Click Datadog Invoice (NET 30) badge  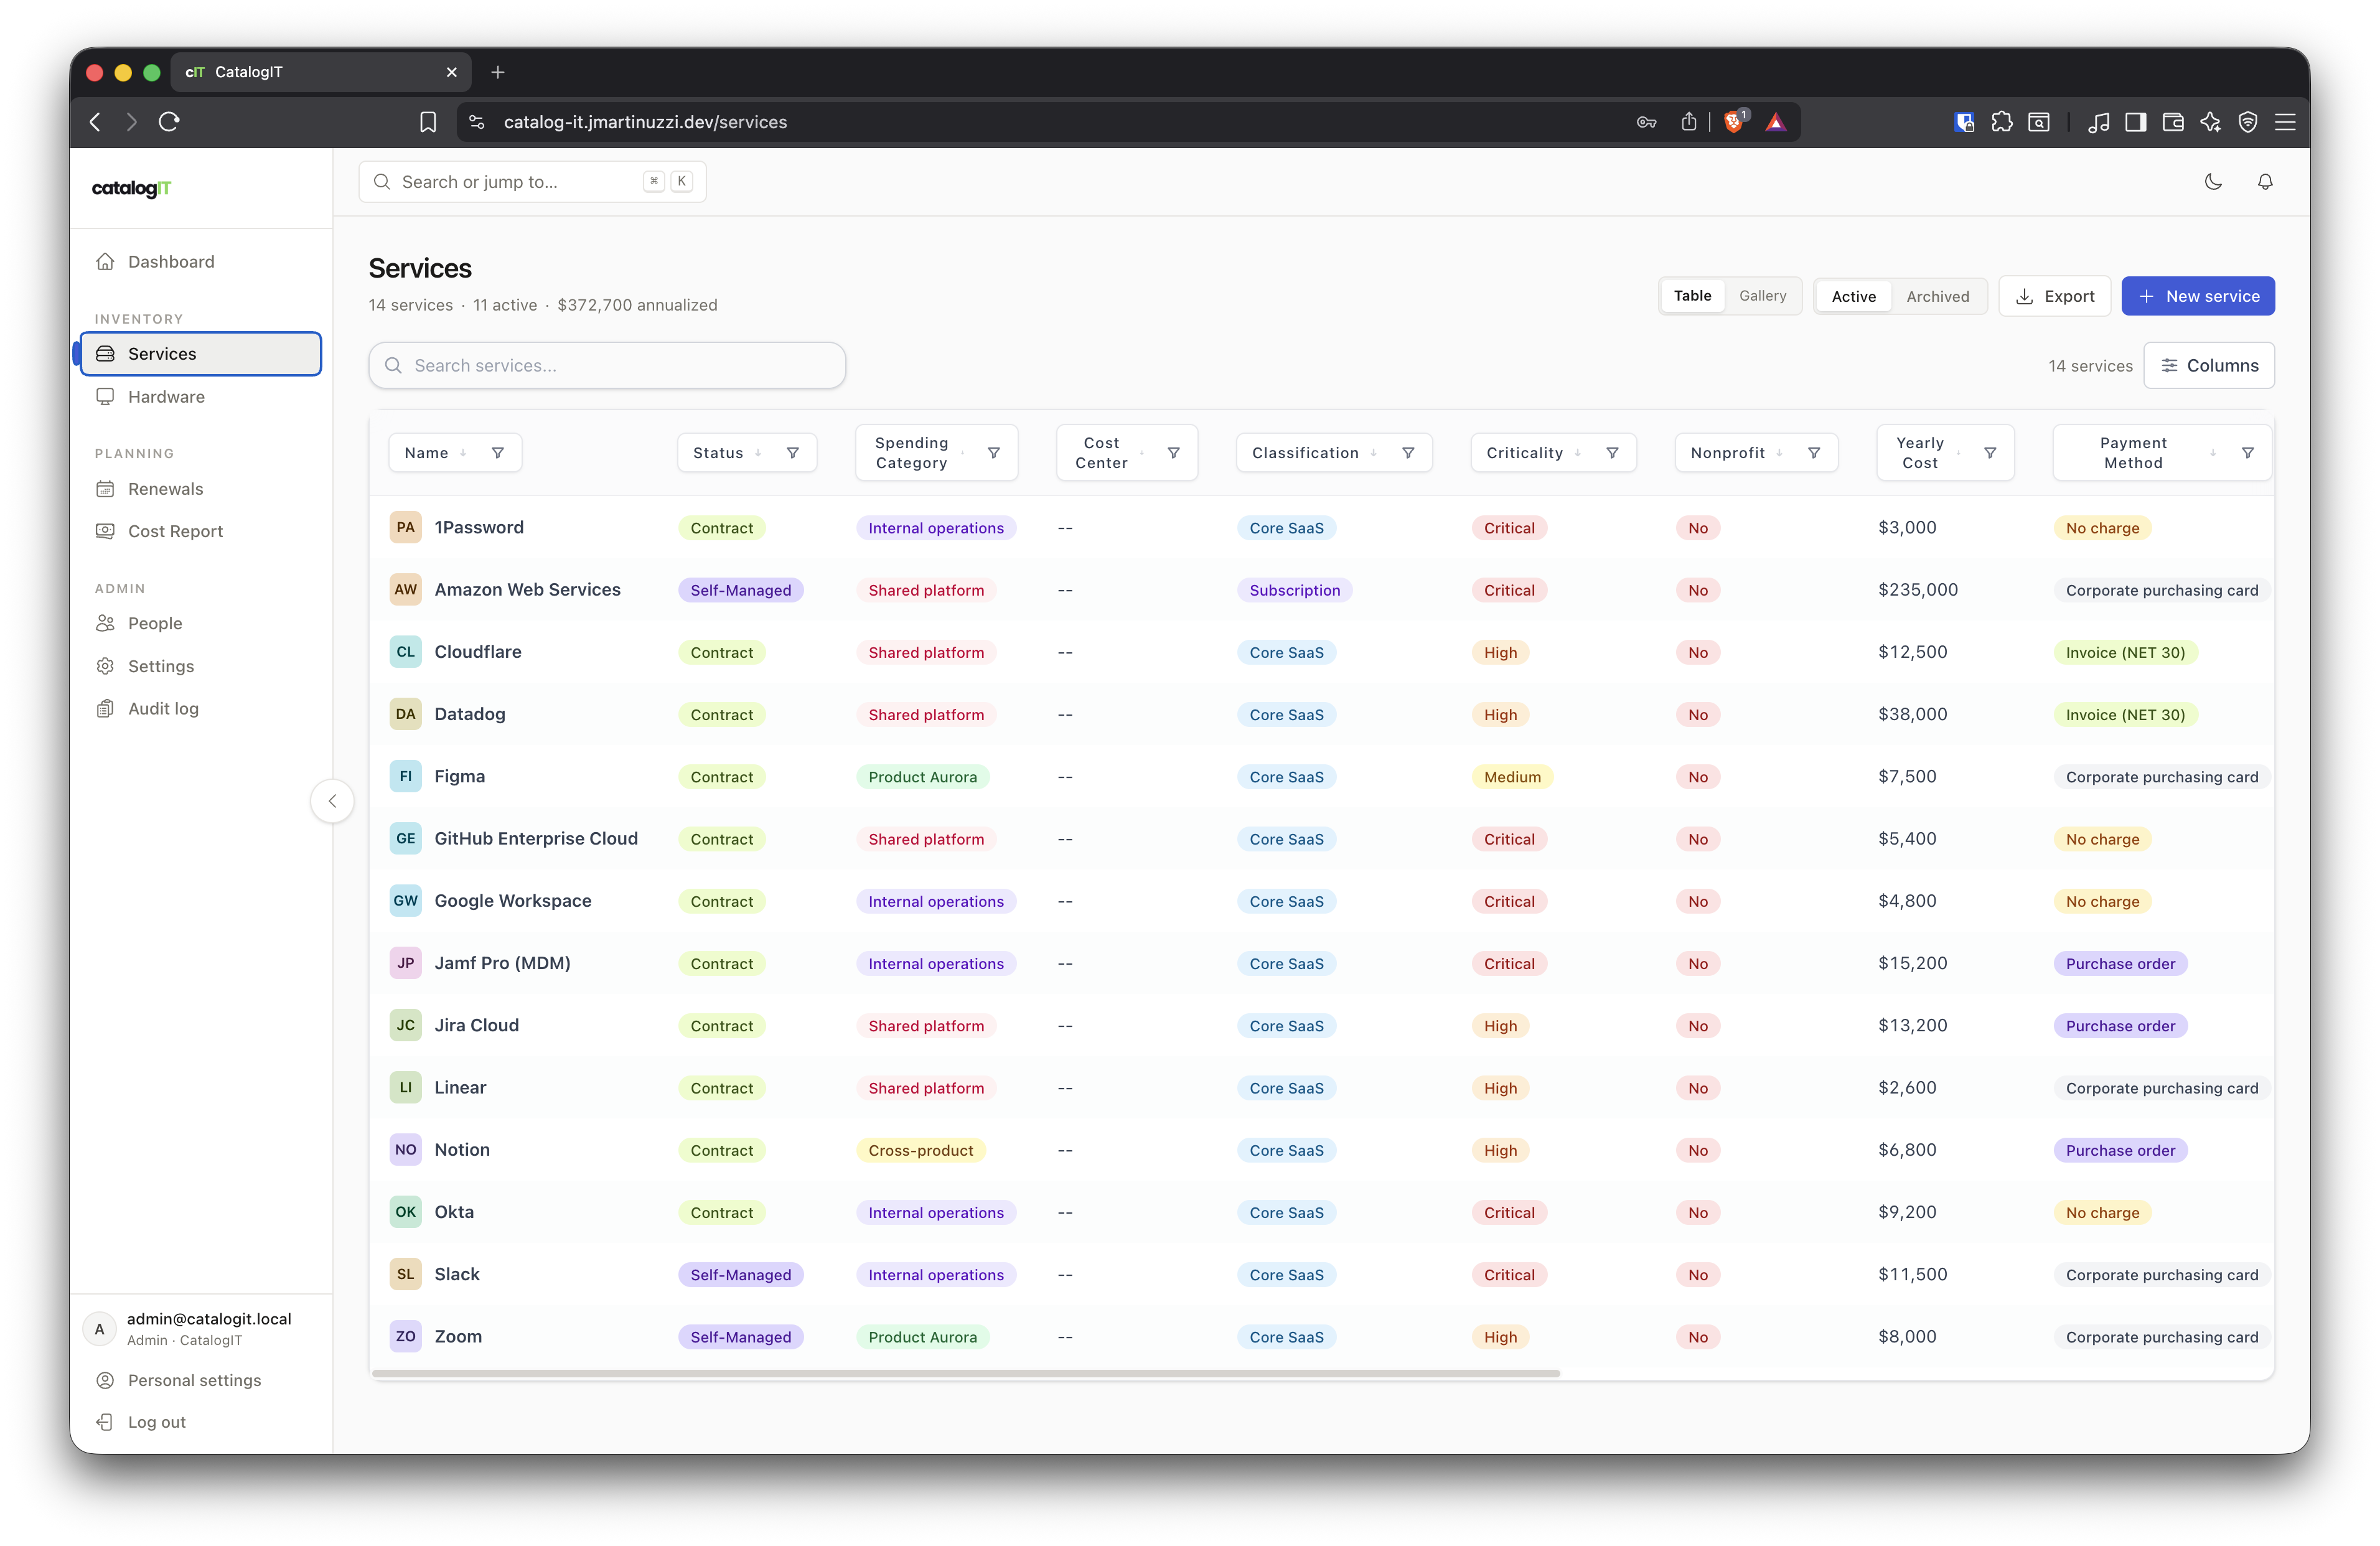pos(2125,714)
